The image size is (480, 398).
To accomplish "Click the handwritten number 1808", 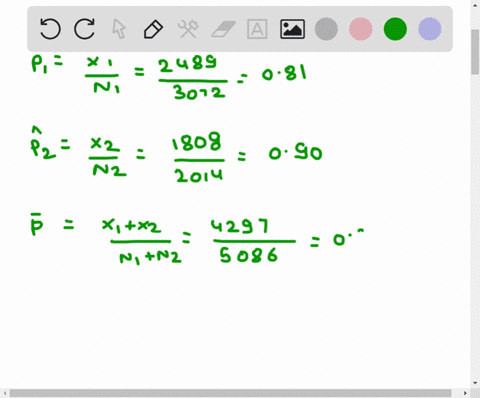I will pos(196,141).
